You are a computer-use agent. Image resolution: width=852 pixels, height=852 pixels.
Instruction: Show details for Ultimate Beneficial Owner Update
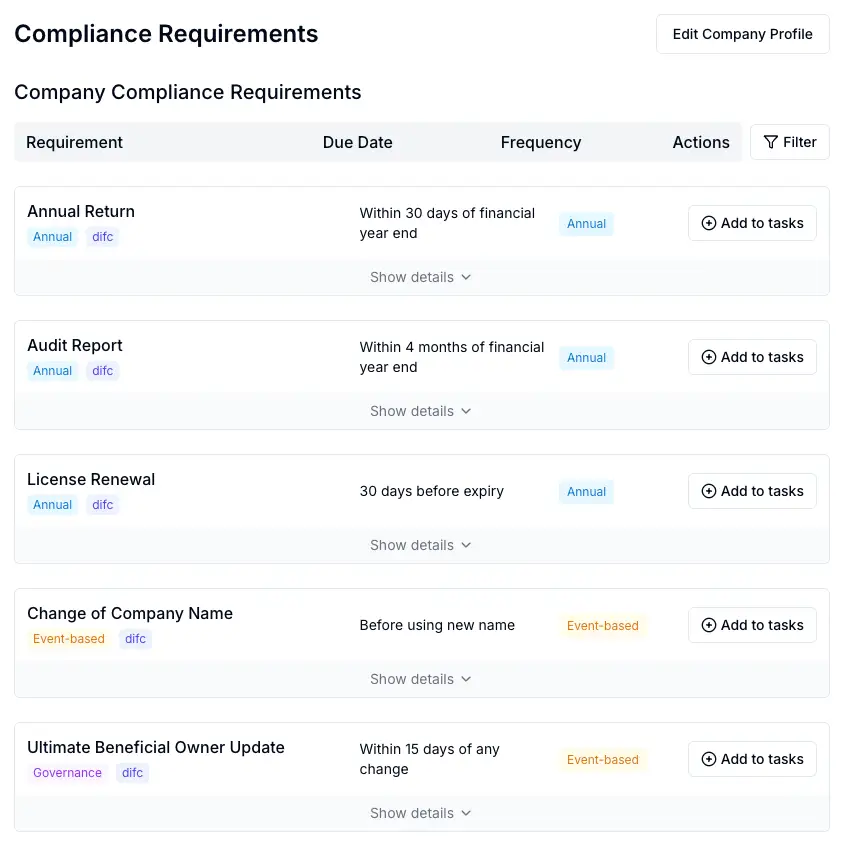click(x=420, y=813)
